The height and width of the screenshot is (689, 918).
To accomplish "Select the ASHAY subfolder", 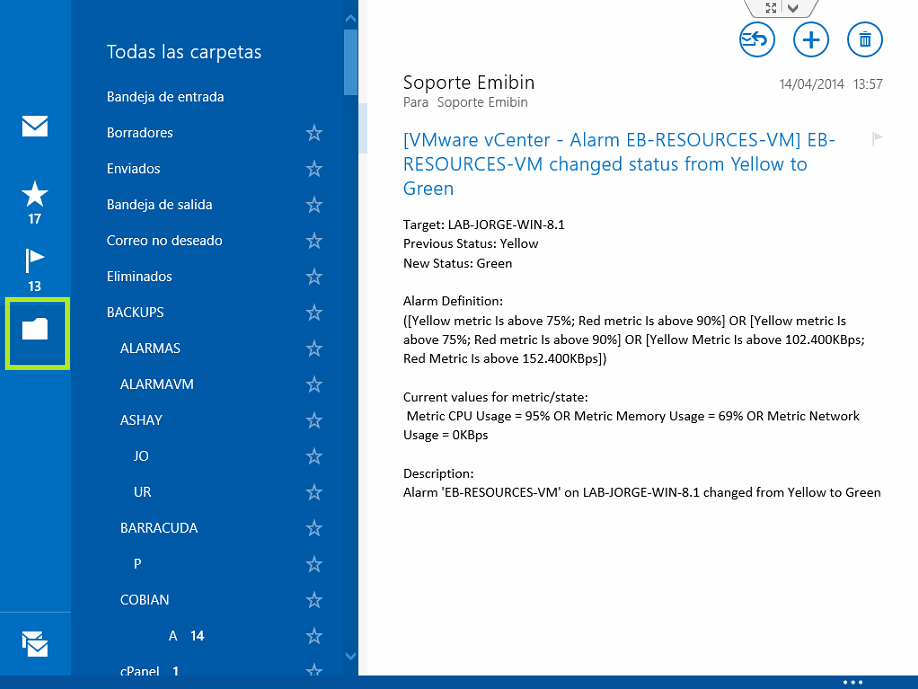I will click(x=141, y=420).
